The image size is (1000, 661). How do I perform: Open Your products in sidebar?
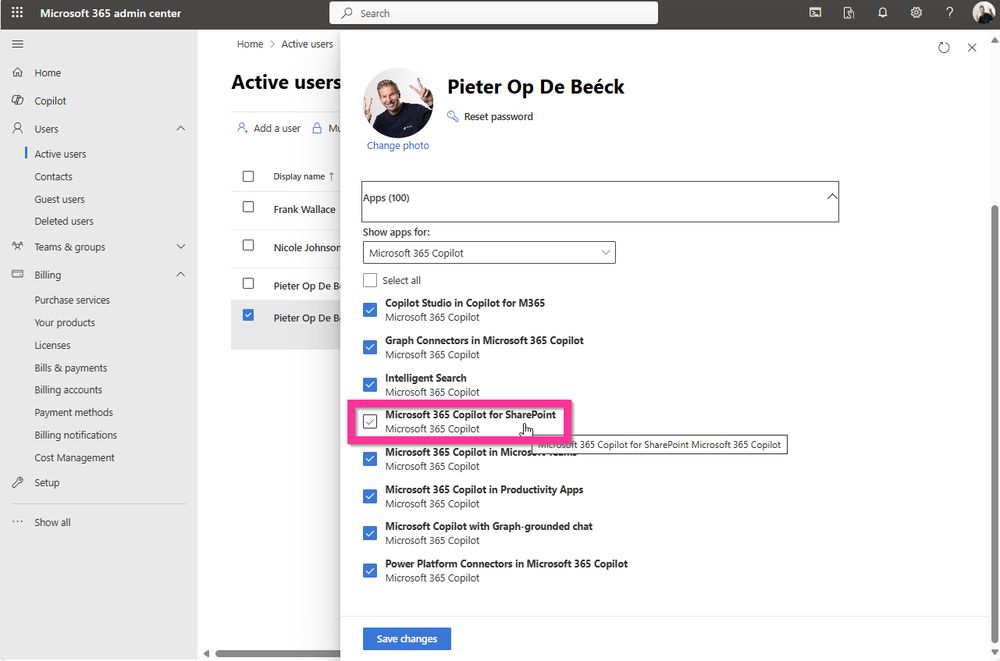(64, 323)
